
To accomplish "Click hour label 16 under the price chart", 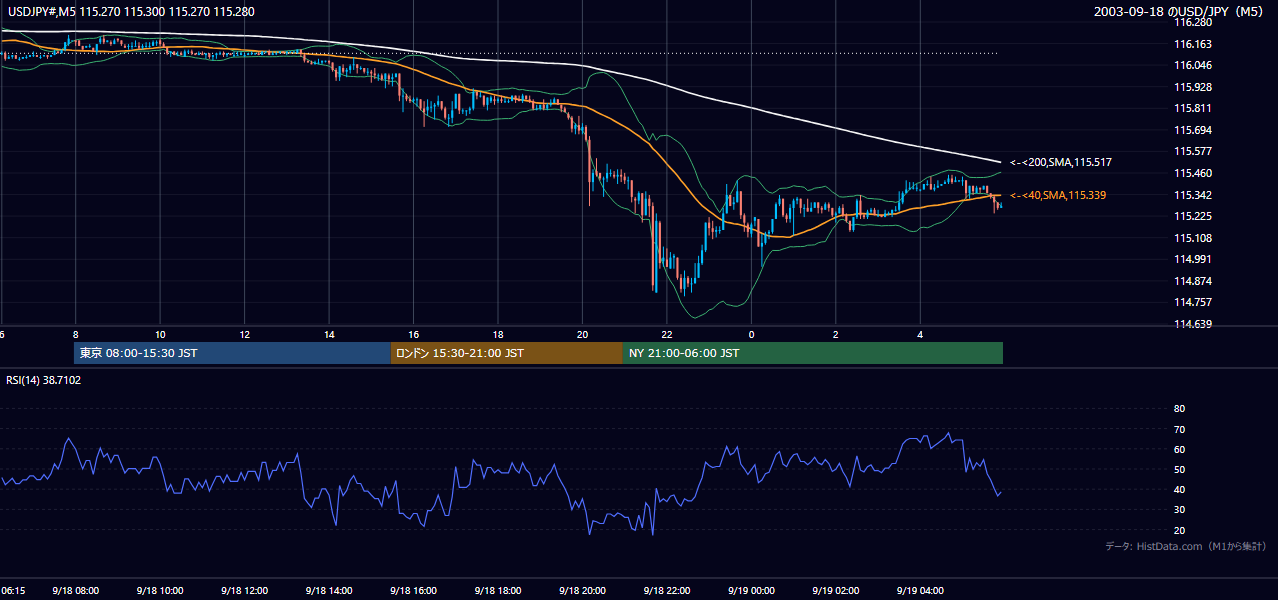I will tap(414, 335).
